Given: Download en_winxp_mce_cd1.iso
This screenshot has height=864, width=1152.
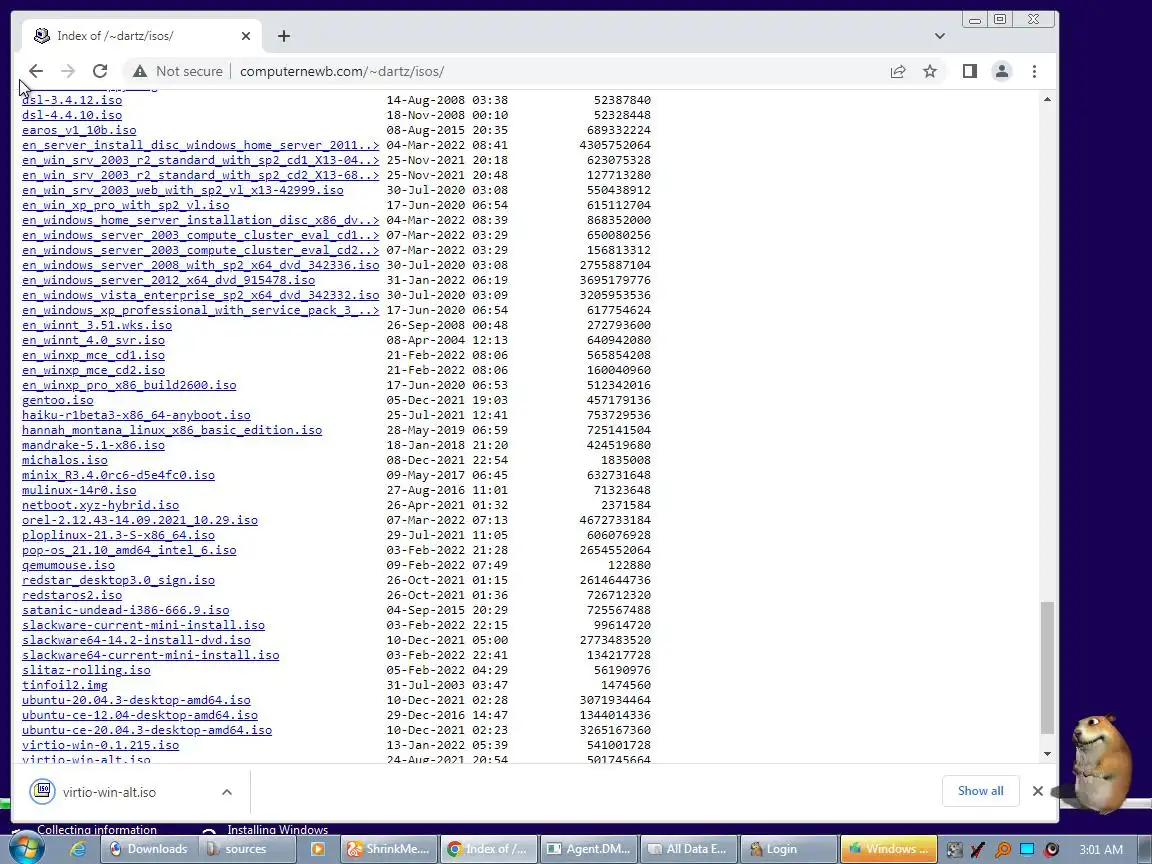Looking at the screenshot, I should [x=93, y=355].
